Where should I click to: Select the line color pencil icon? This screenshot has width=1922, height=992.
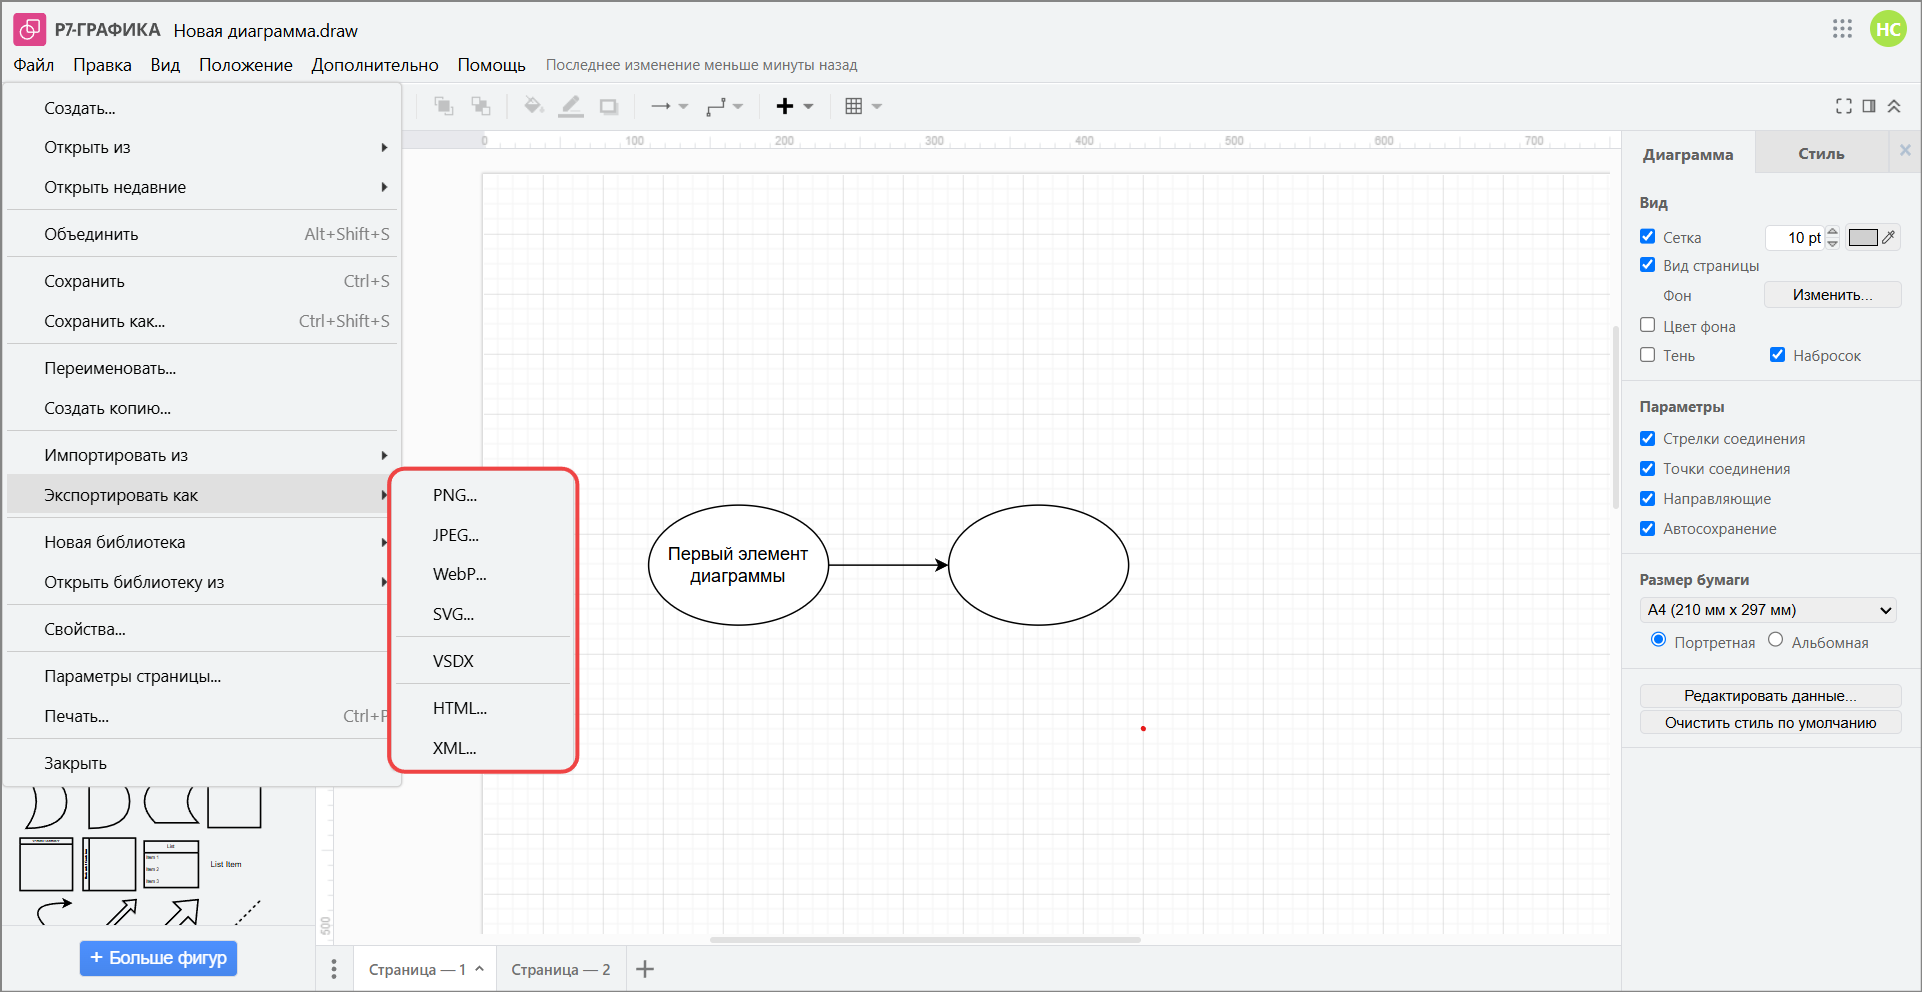[571, 106]
